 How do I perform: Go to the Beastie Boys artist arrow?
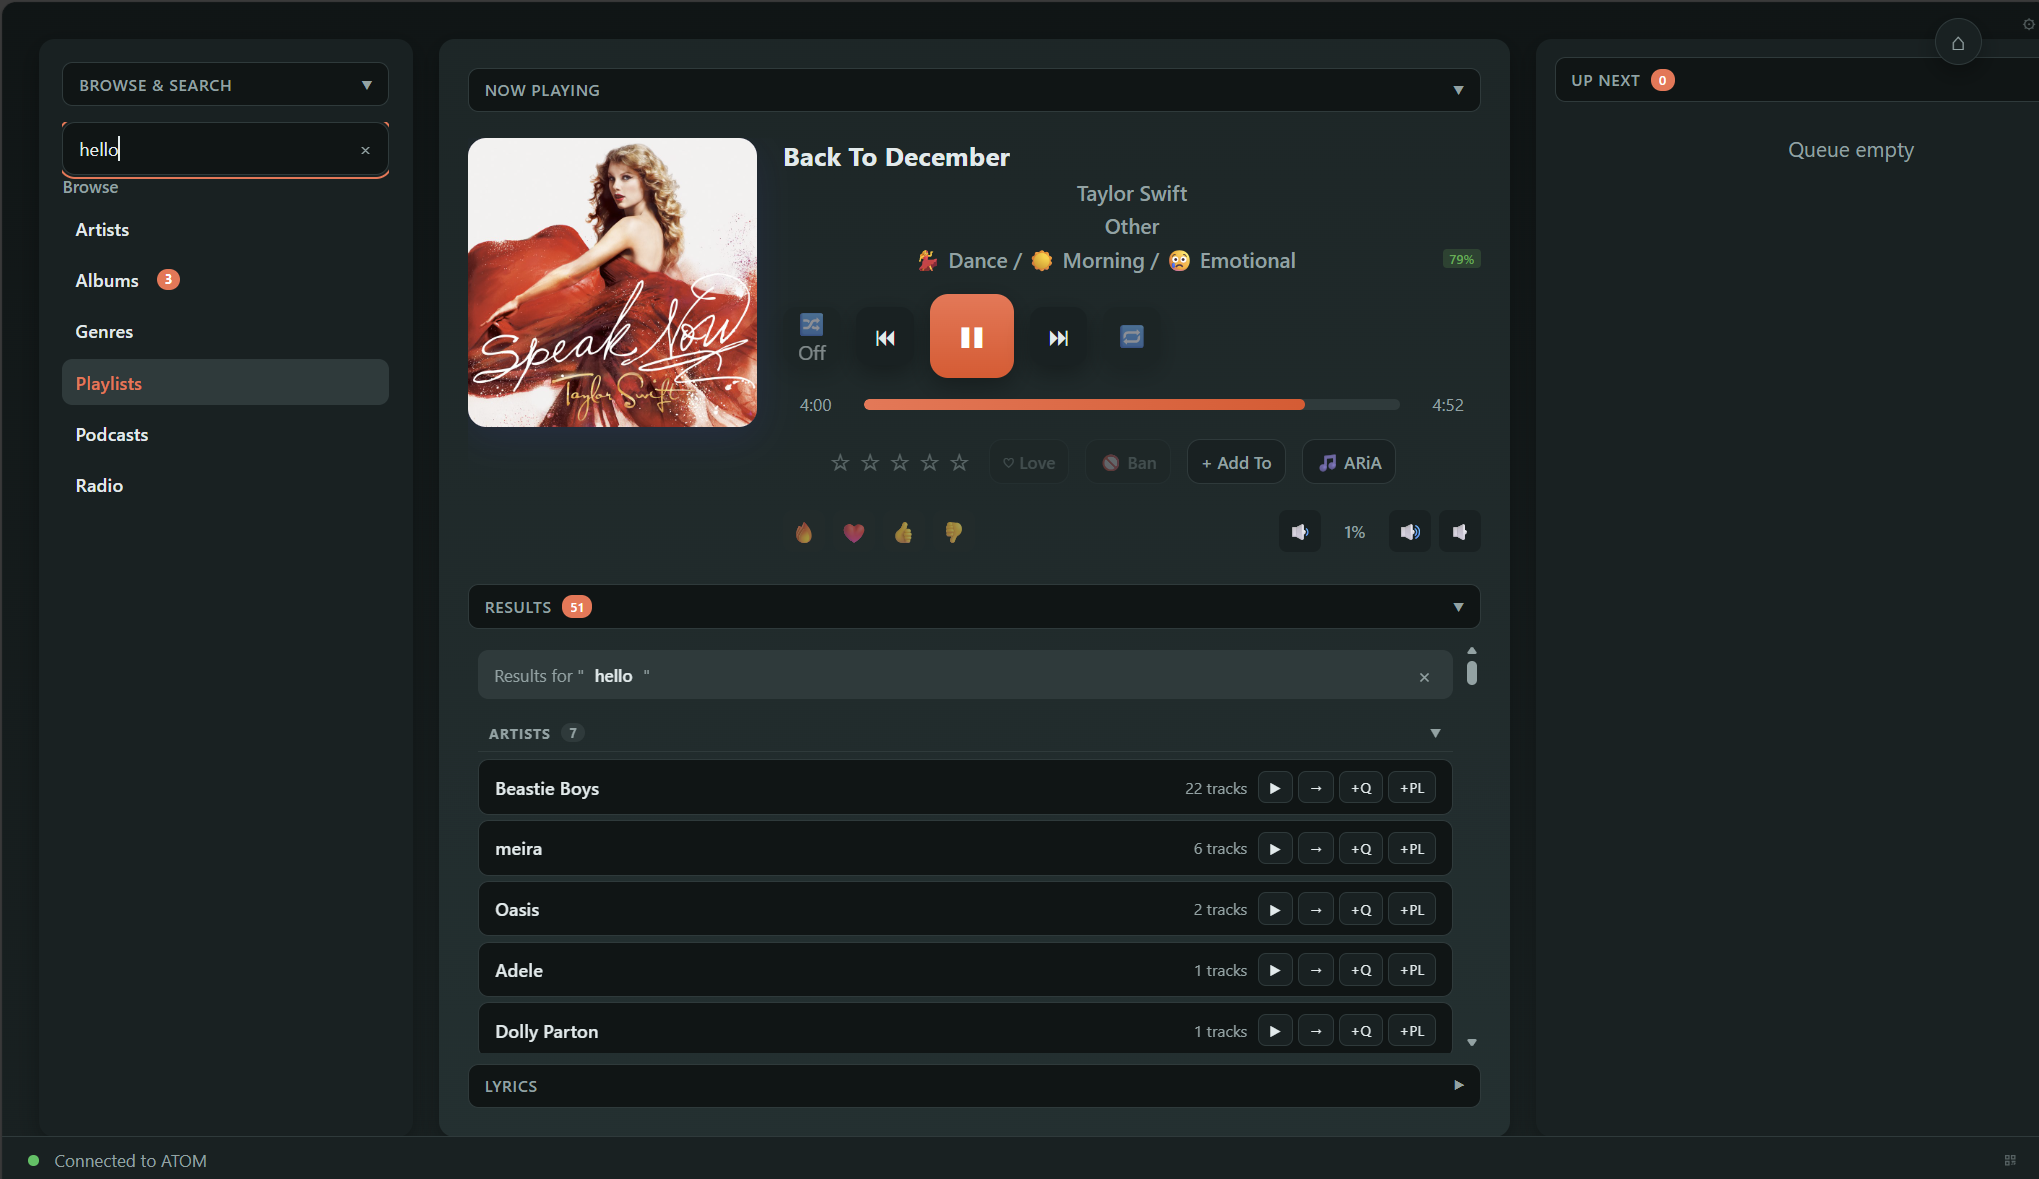tap(1316, 788)
